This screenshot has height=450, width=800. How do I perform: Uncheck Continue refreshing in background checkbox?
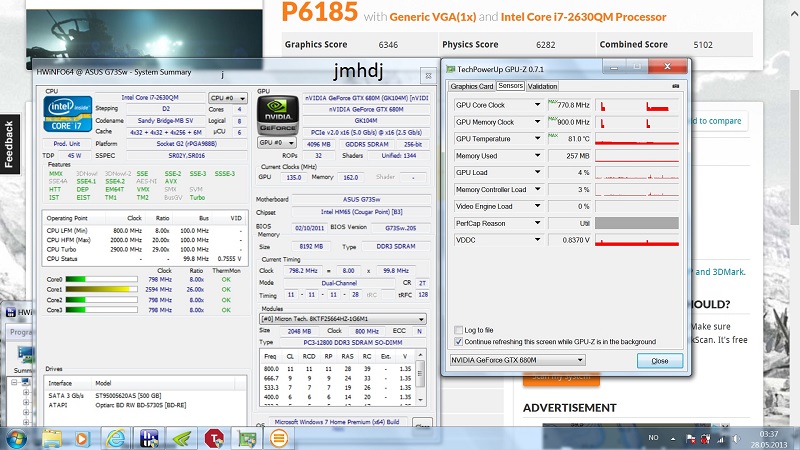tap(458, 342)
